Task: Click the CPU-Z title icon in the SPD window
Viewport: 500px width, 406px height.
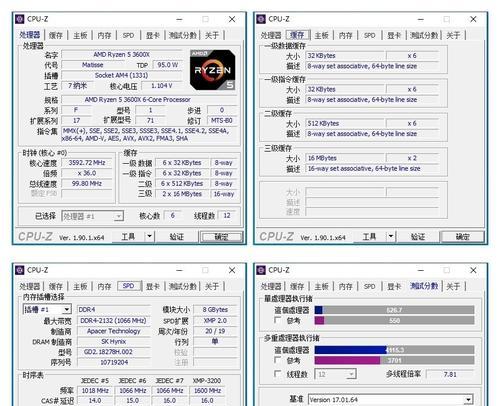Action: pos(20,270)
